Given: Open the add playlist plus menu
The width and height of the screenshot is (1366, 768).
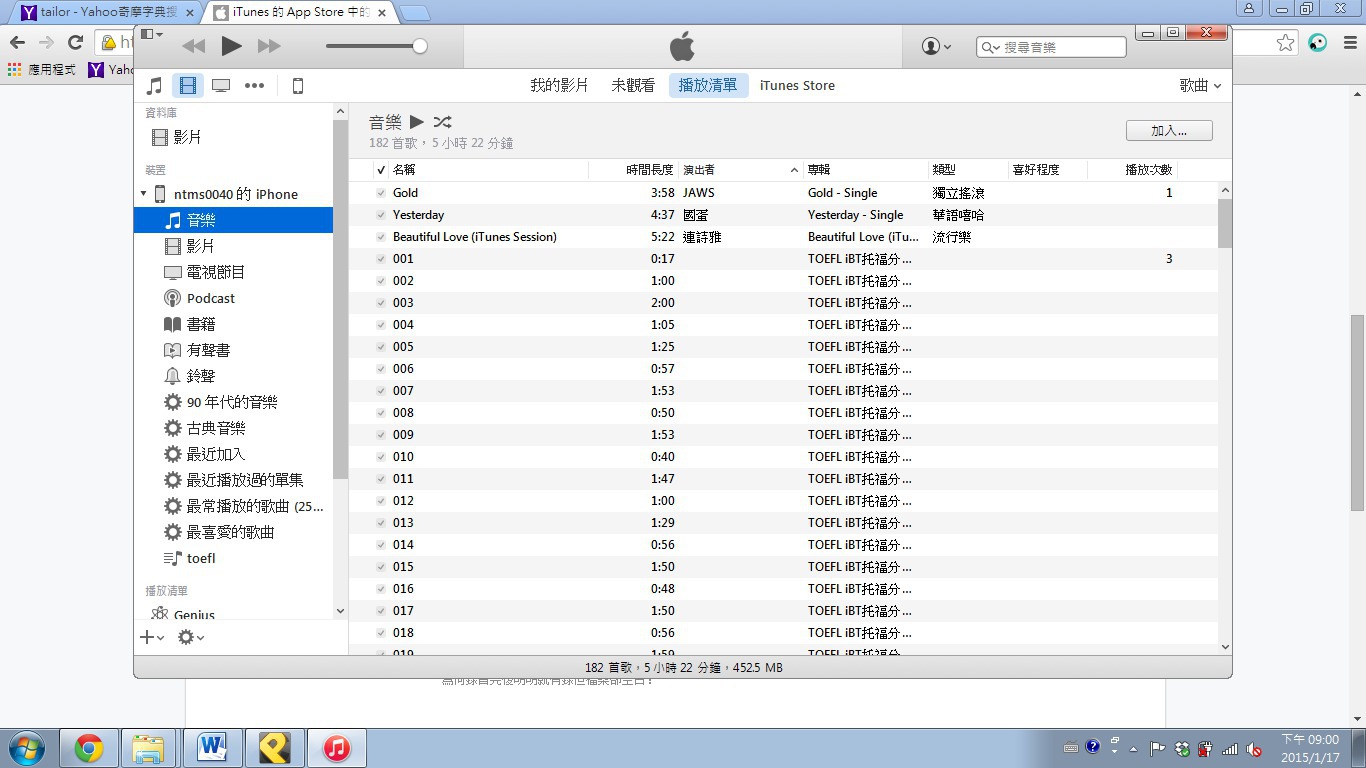Looking at the screenshot, I should [x=151, y=637].
